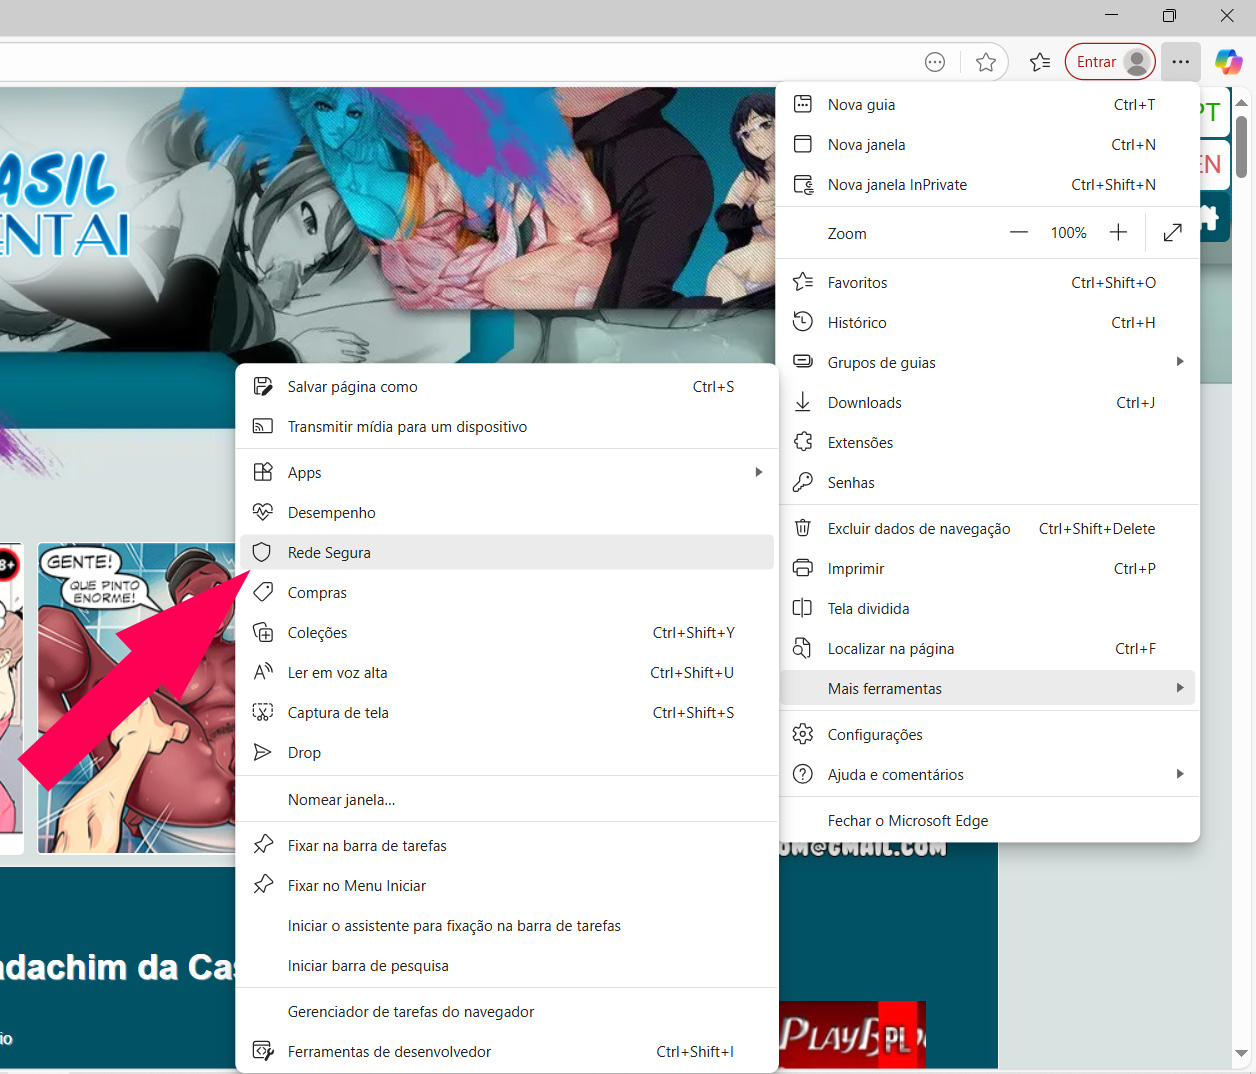Viewport: 1256px width, 1074px height.
Task: Click the scrollbar down arrow
Action: (1241, 1054)
